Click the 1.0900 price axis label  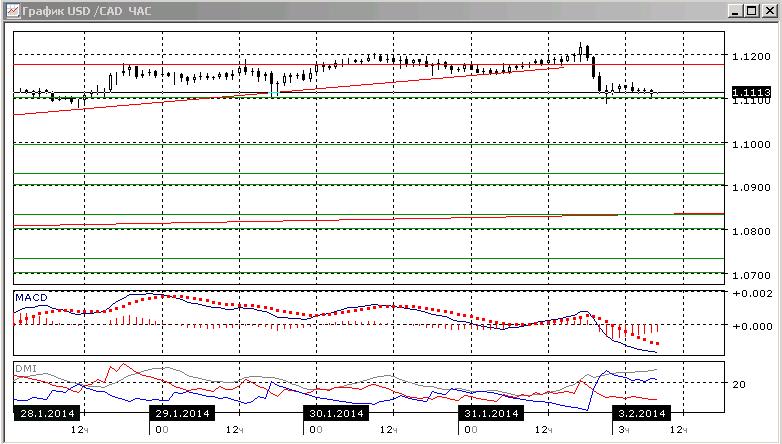(750, 188)
